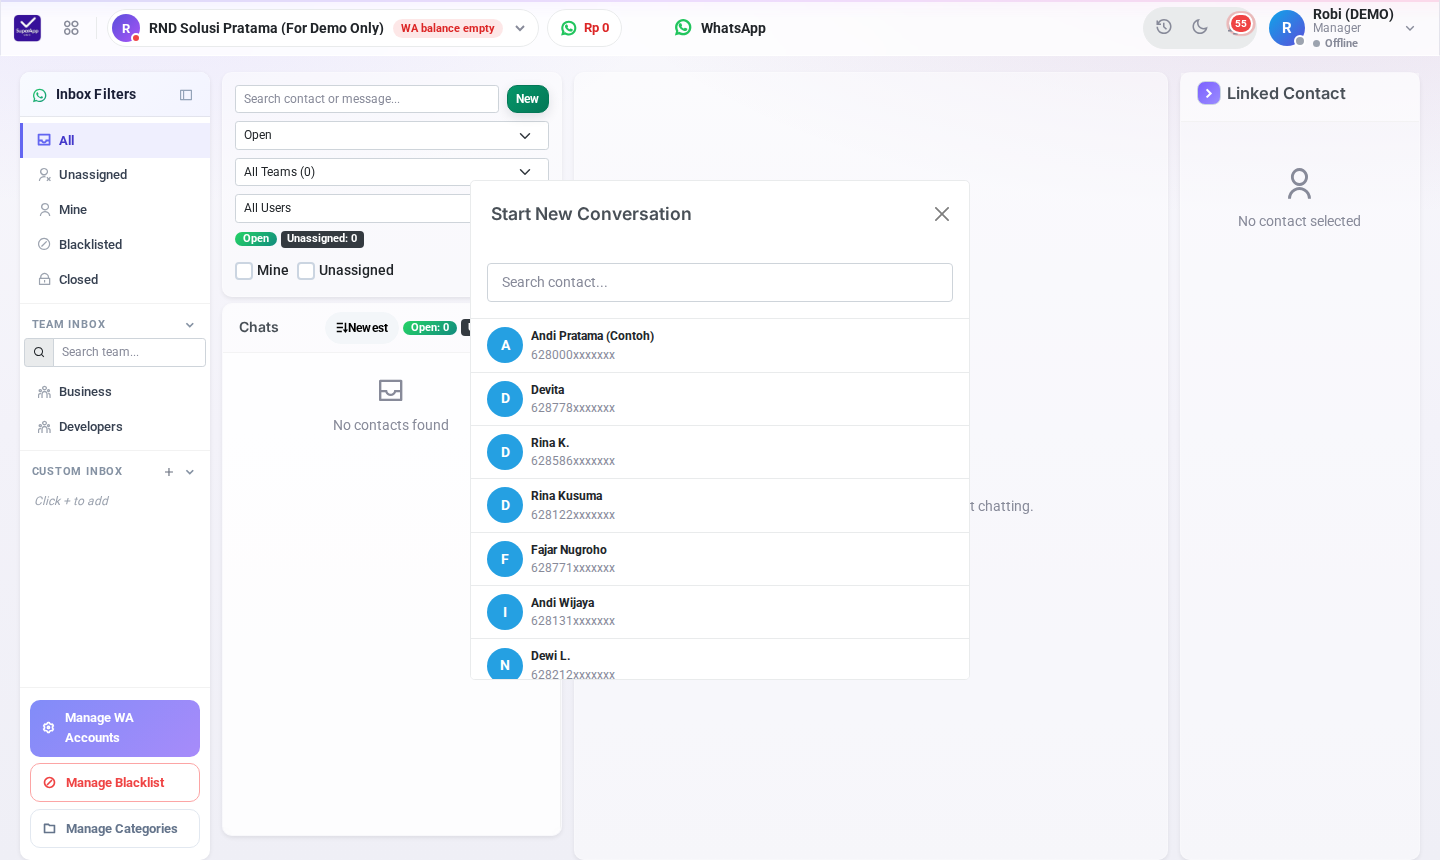Open the All Teams (0) dropdown

tap(392, 172)
